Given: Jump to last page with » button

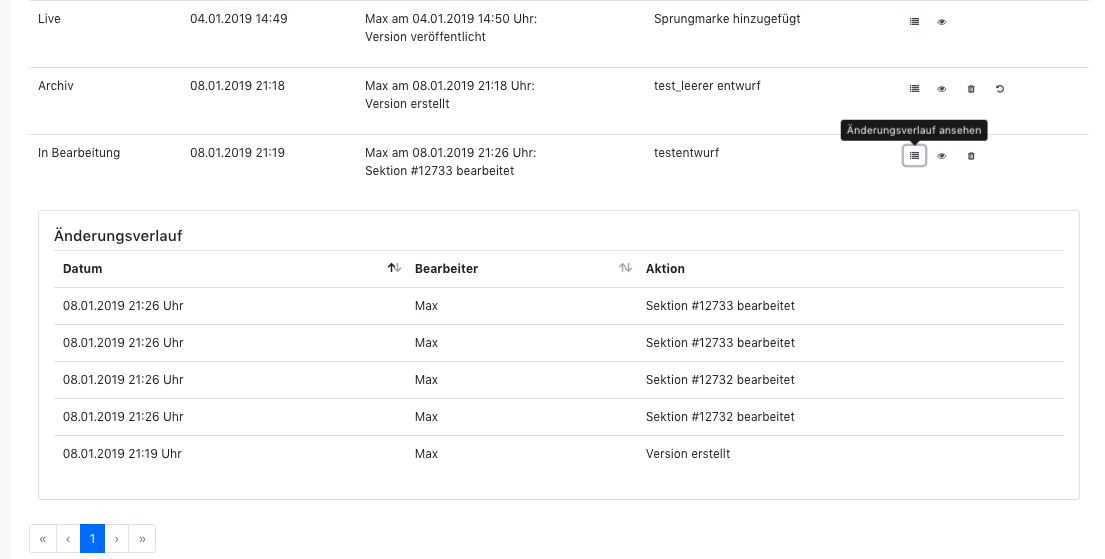Looking at the screenshot, I should point(142,539).
